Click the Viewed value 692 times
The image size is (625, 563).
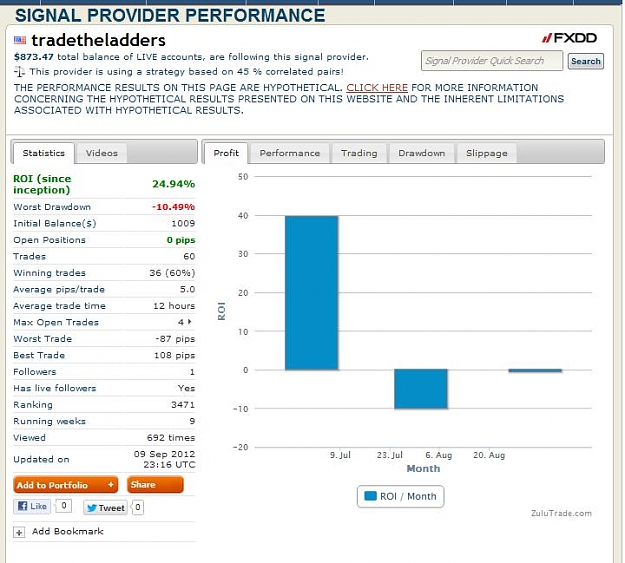coord(171,438)
